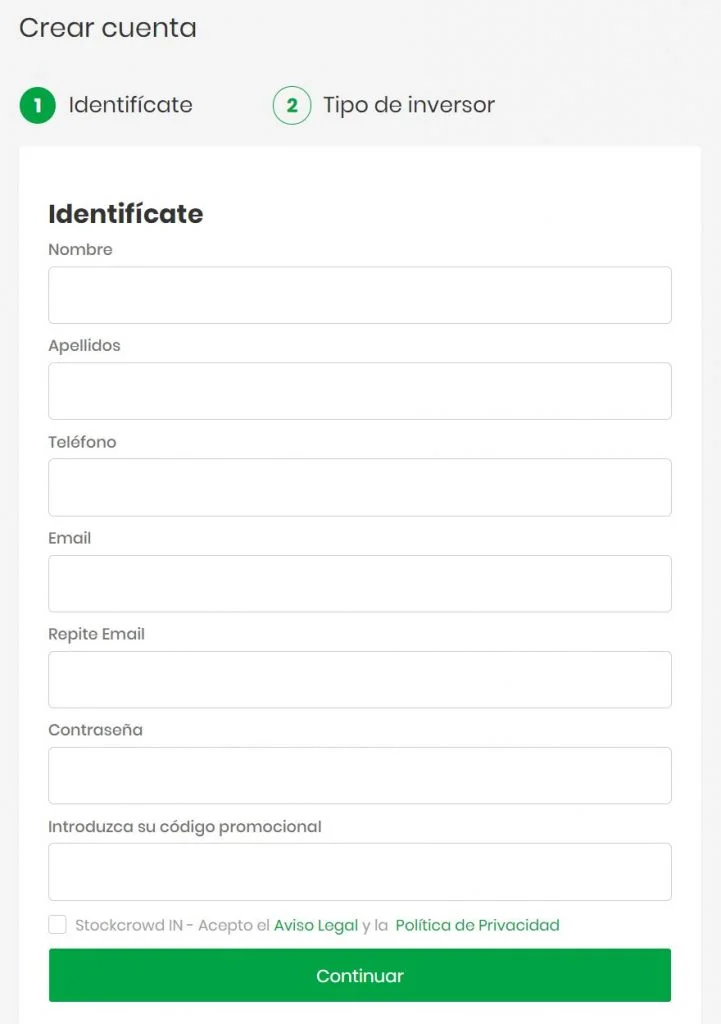The height and width of the screenshot is (1024, 721).
Task: Open the 'Política de Privacidad' link
Action: tap(477, 925)
